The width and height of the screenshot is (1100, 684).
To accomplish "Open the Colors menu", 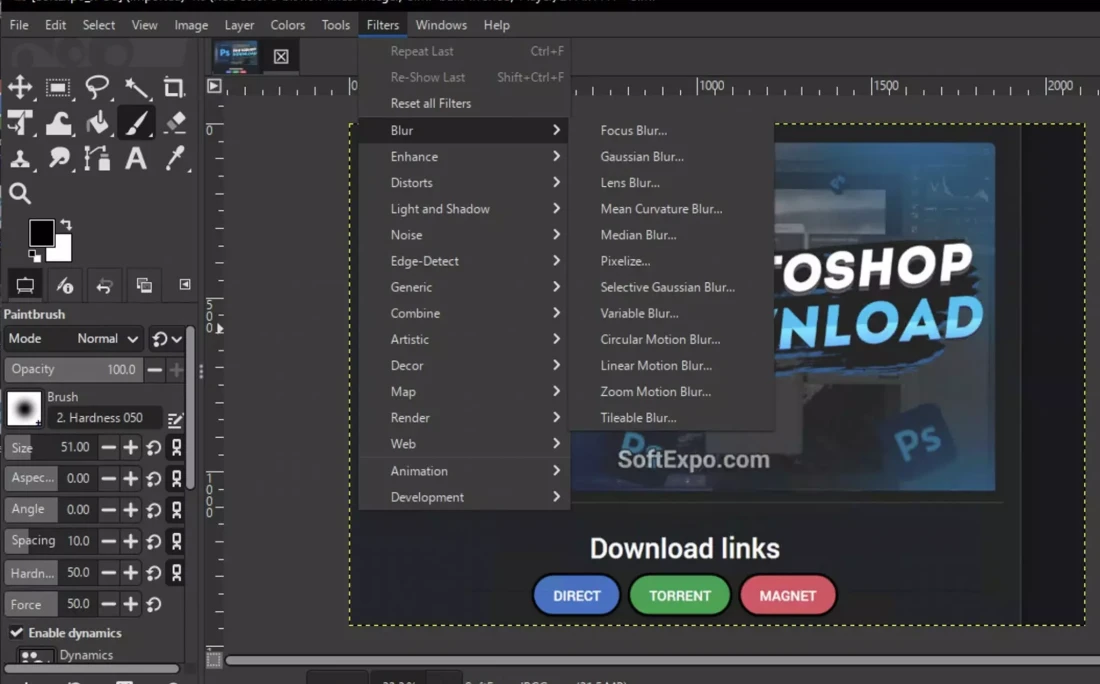I will coord(288,25).
